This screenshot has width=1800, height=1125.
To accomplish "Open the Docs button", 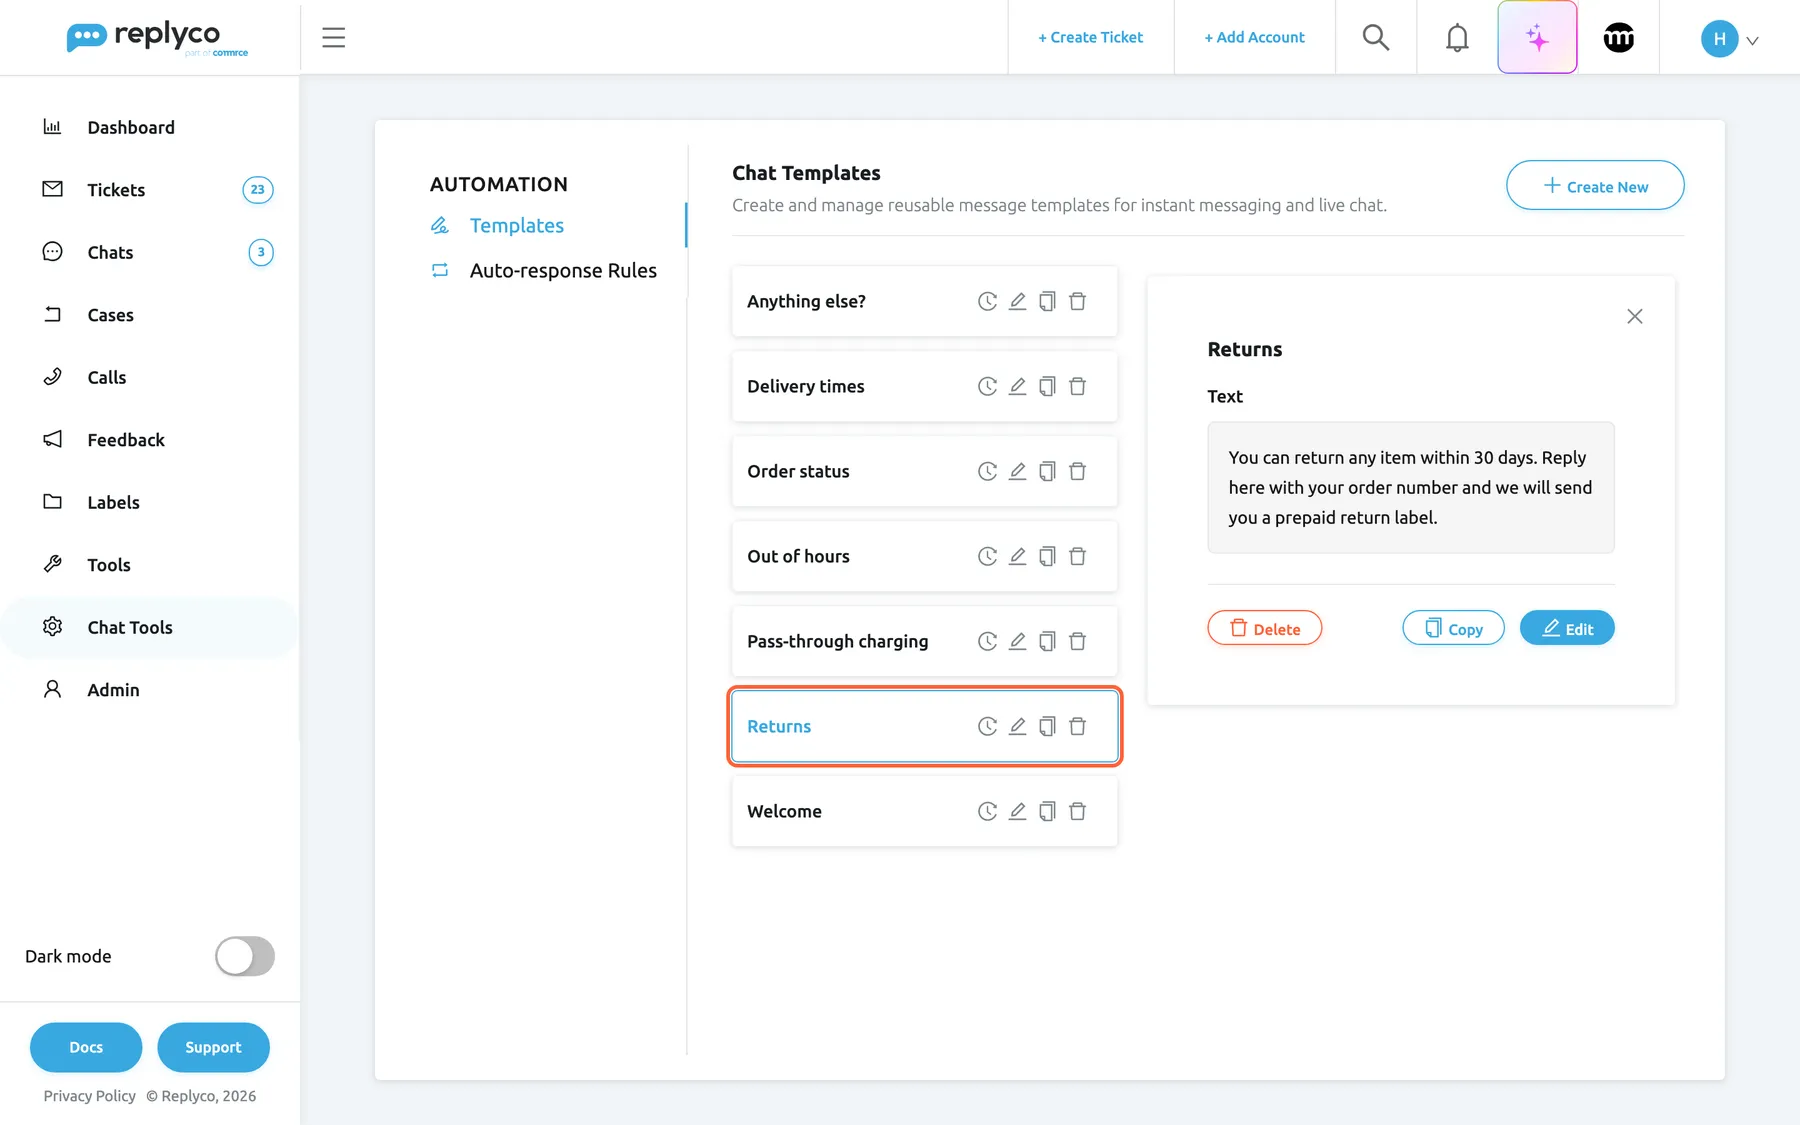I will coord(86,1047).
